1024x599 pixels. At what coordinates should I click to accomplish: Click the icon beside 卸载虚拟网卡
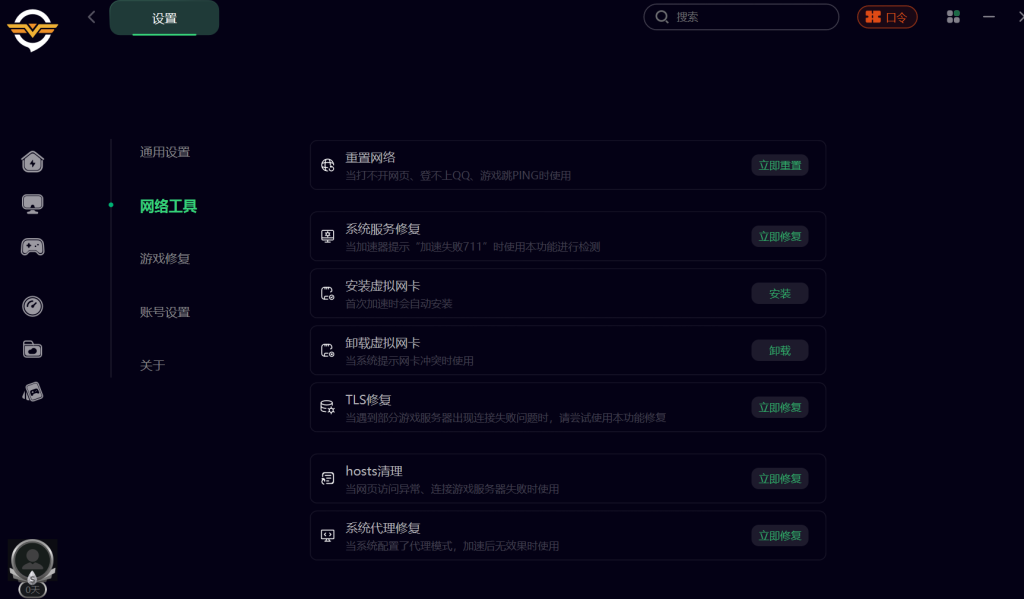328,350
